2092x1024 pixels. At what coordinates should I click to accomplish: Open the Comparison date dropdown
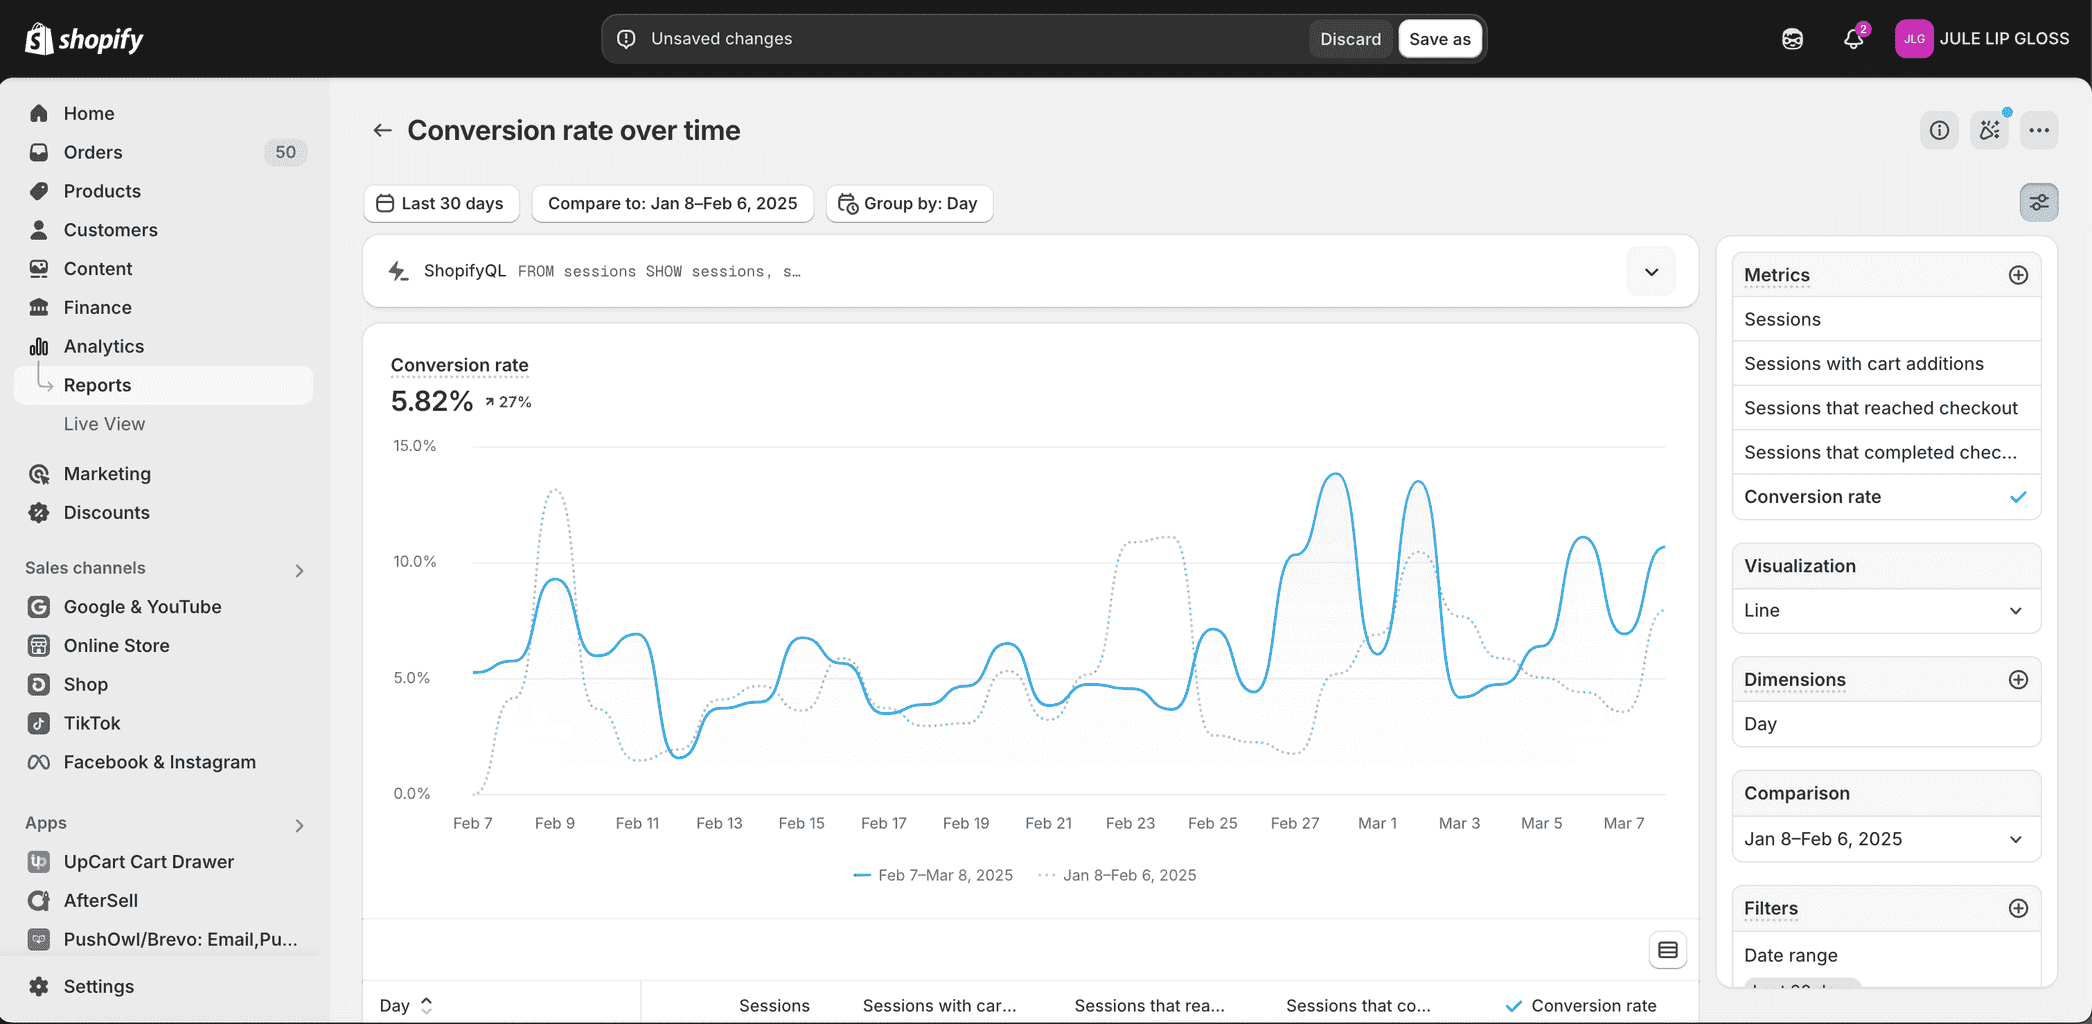pos(1886,839)
